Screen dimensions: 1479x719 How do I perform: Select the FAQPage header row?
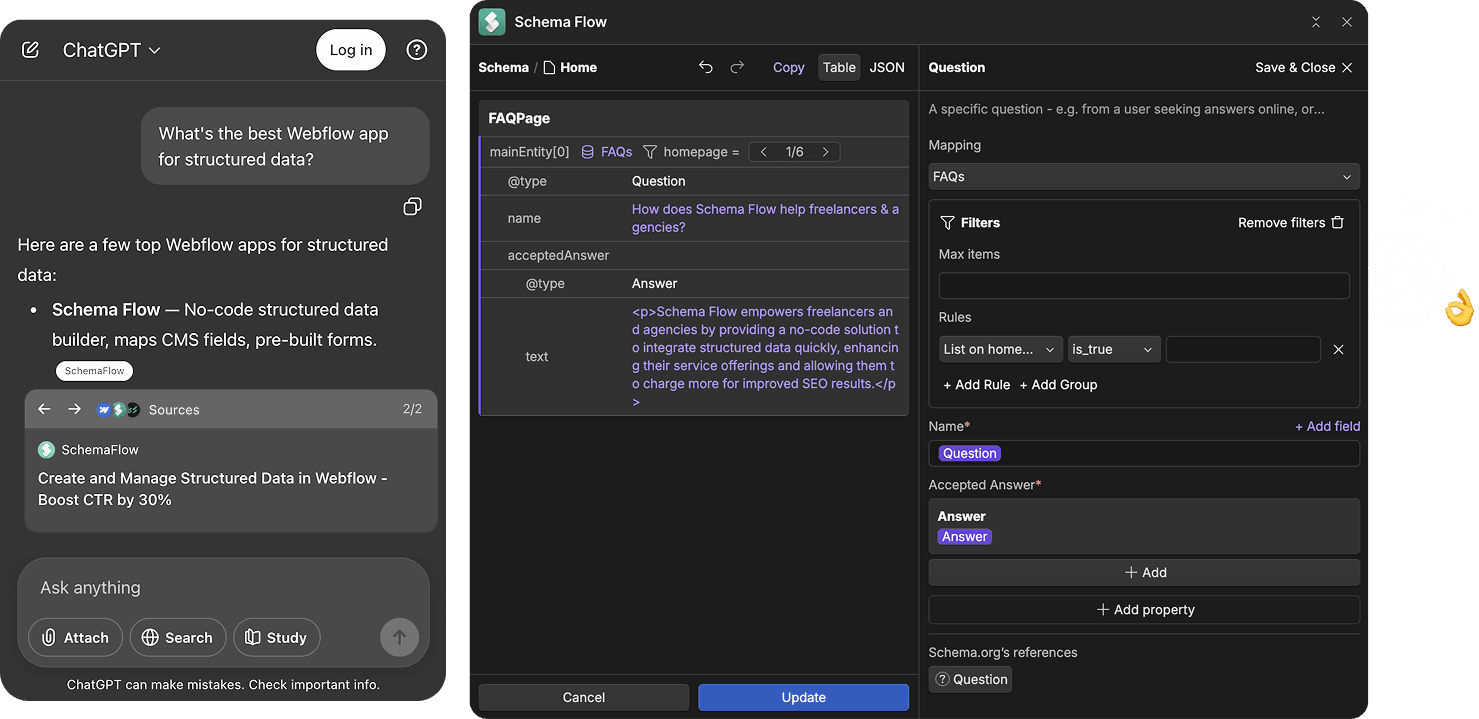click(x=694, y=118)
